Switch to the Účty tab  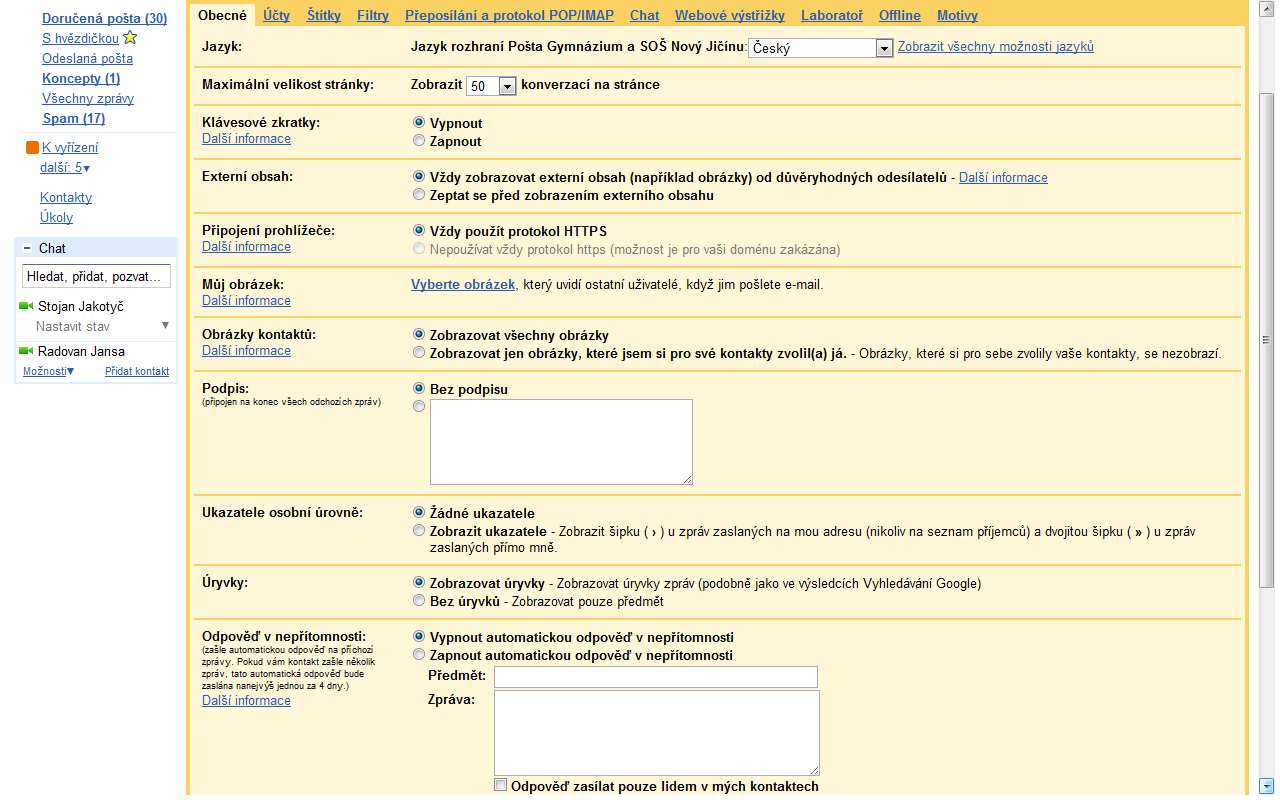pyautogui.click(x=277, y=16)
